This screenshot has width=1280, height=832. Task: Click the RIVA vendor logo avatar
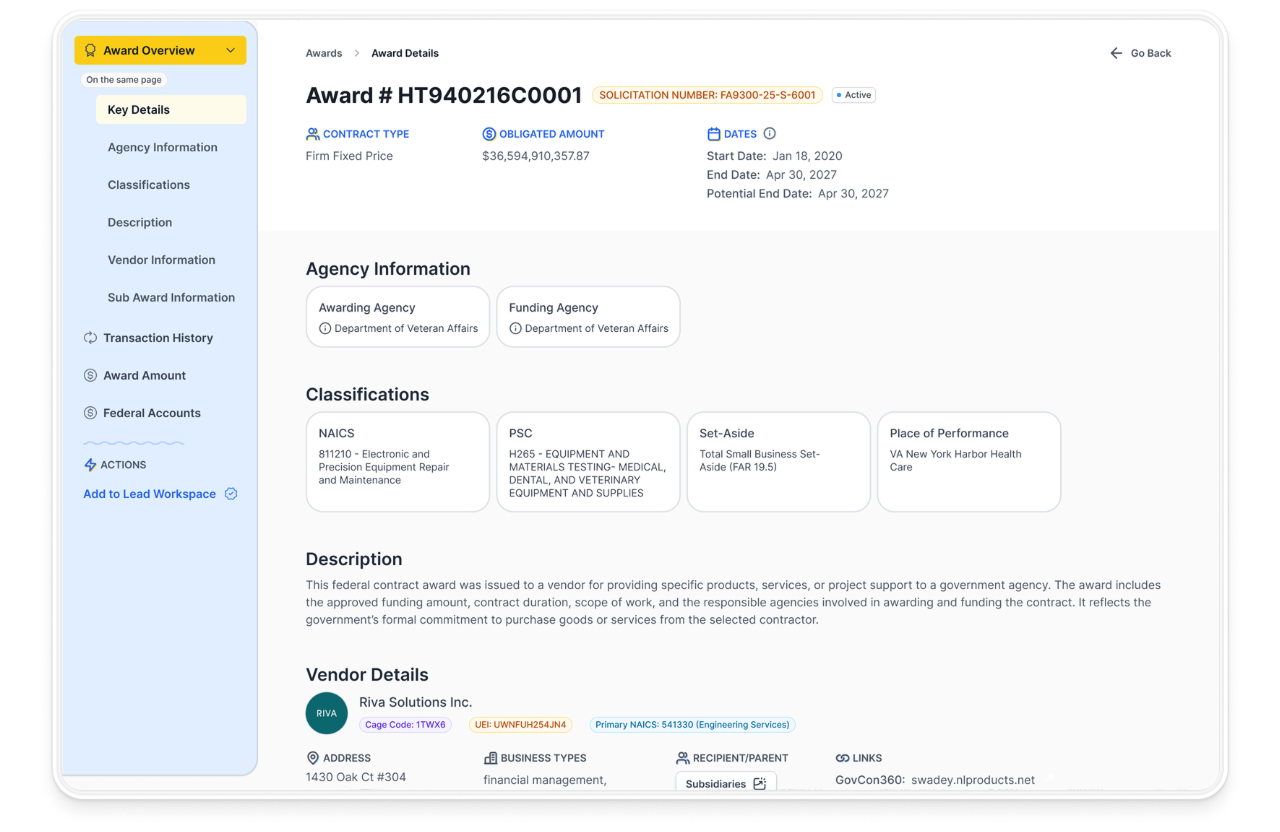click(x=327, y=713)
